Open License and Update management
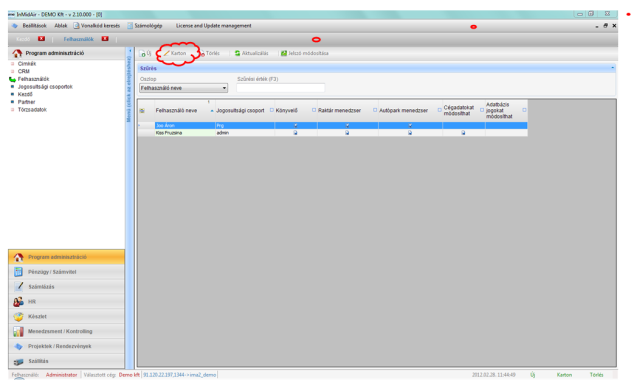The image size is (634, 385). [213, 26]
